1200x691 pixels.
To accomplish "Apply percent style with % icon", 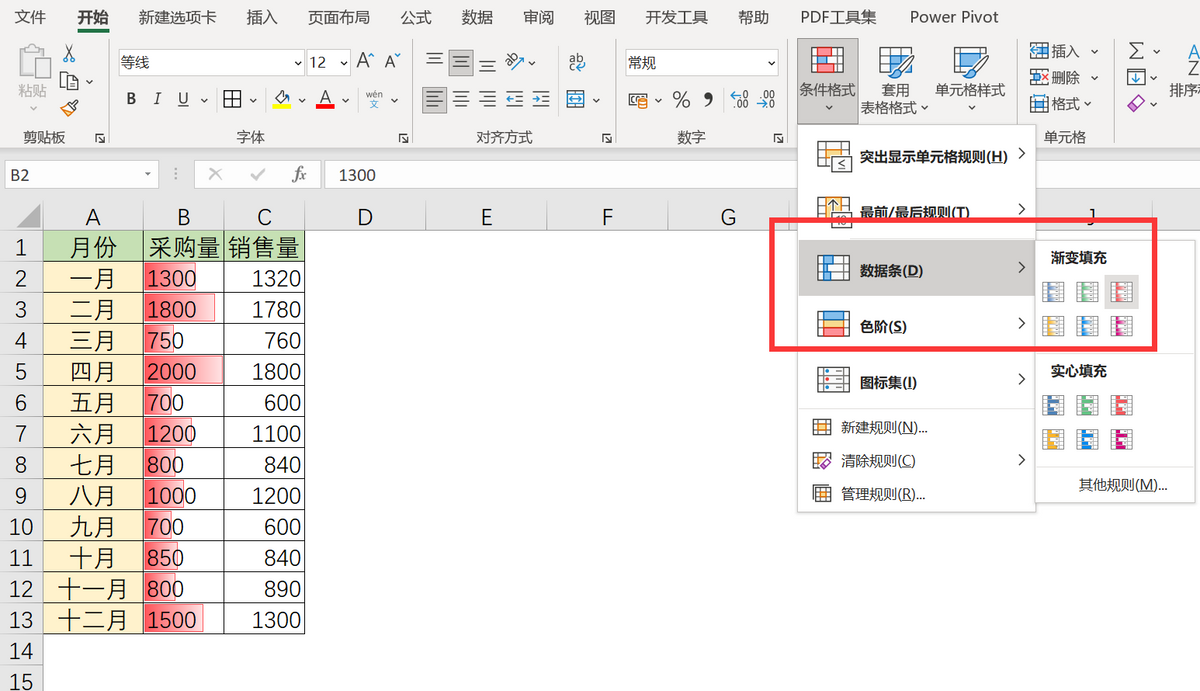I will point(681,100).
